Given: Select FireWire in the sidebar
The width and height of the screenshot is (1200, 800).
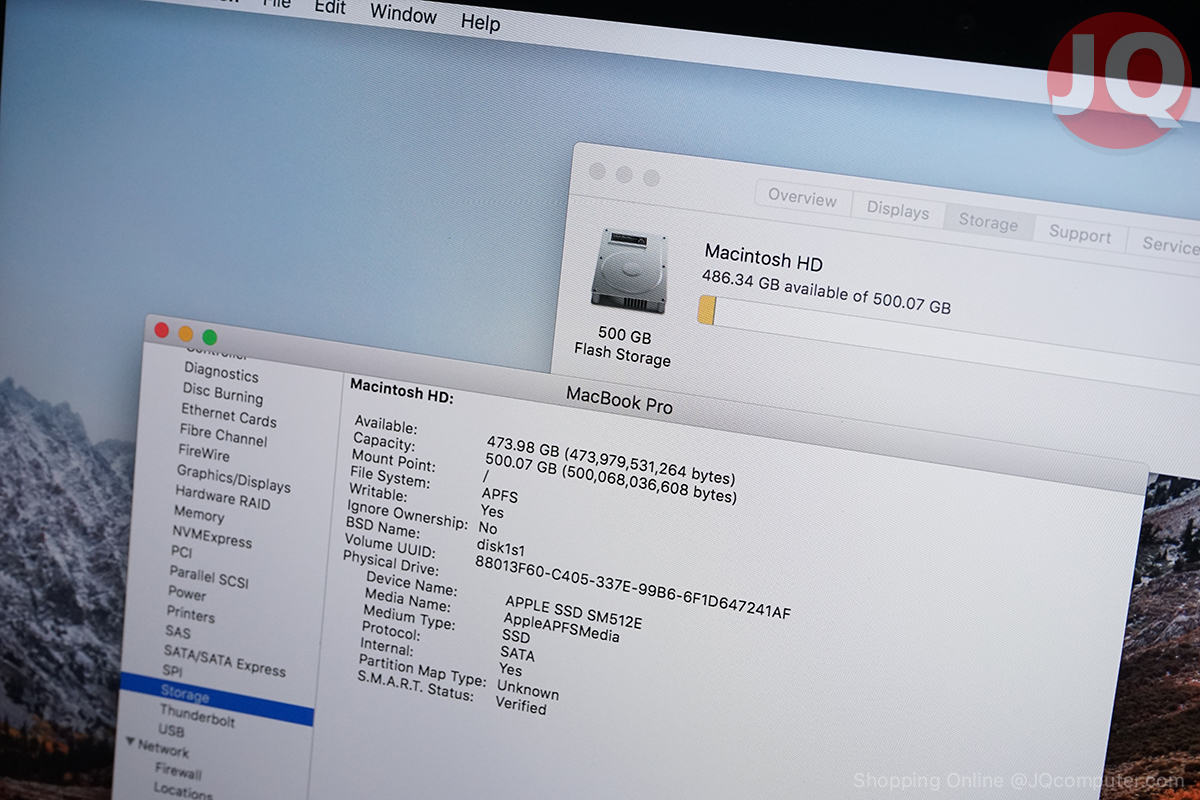Looking at the screenshot, I should 204,454.
